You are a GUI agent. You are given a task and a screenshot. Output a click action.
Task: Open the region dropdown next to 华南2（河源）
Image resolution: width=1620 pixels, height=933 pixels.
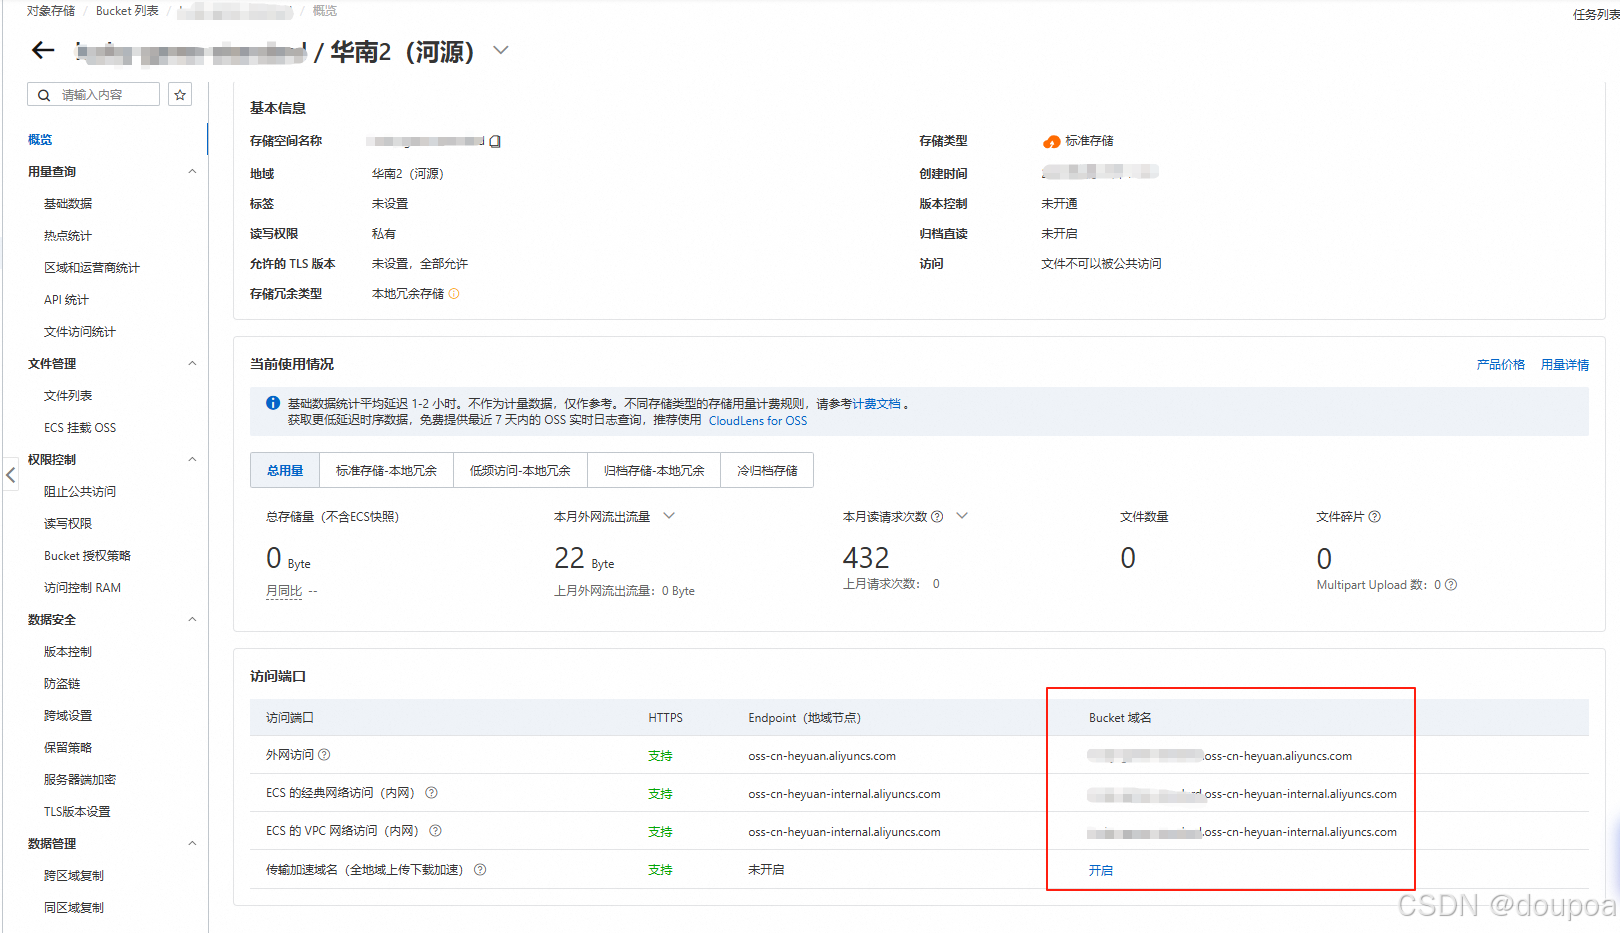click(x=501, y=50)
